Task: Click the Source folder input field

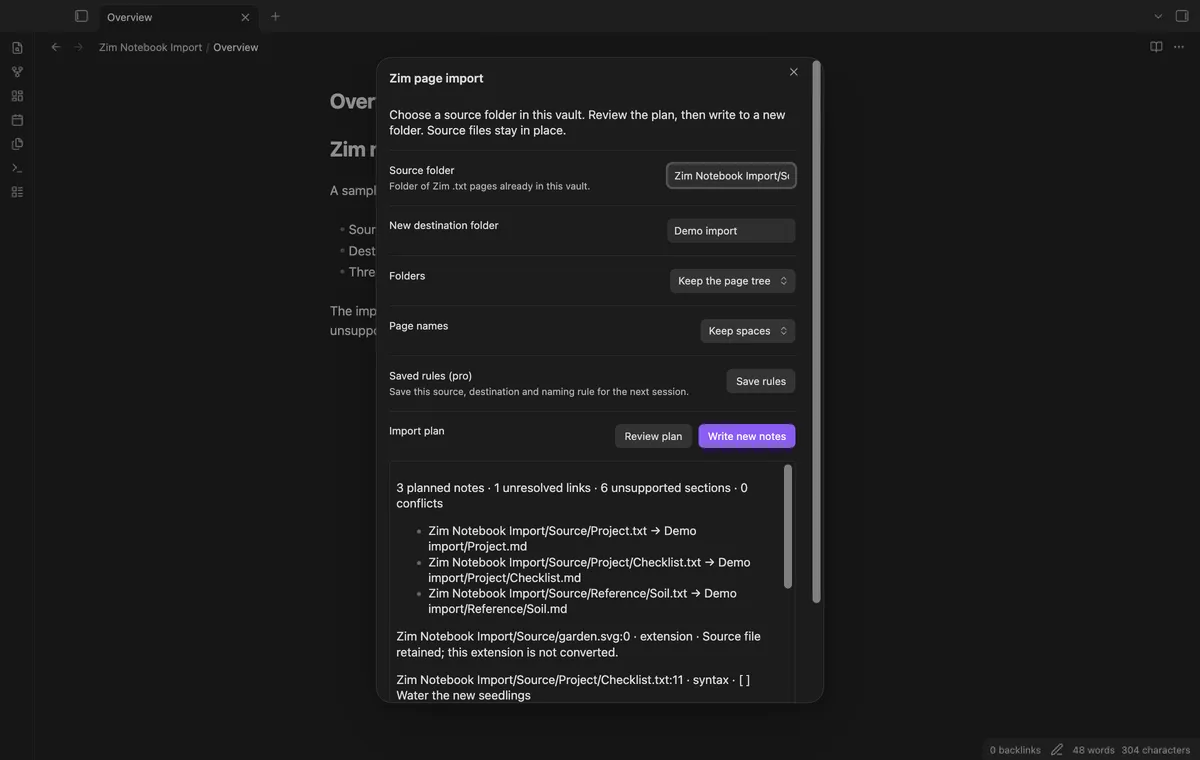Action: point(731,175)
